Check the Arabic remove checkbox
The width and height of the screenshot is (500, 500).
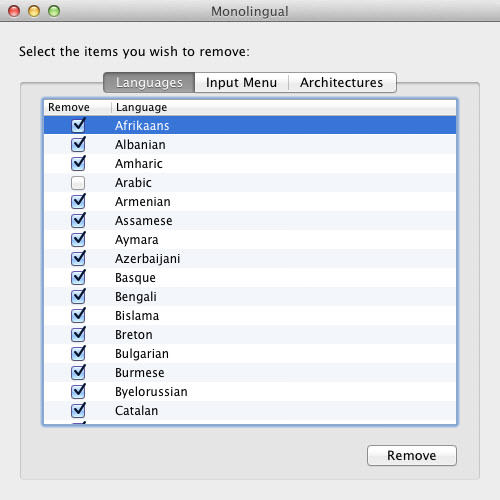tap(78, 183)
